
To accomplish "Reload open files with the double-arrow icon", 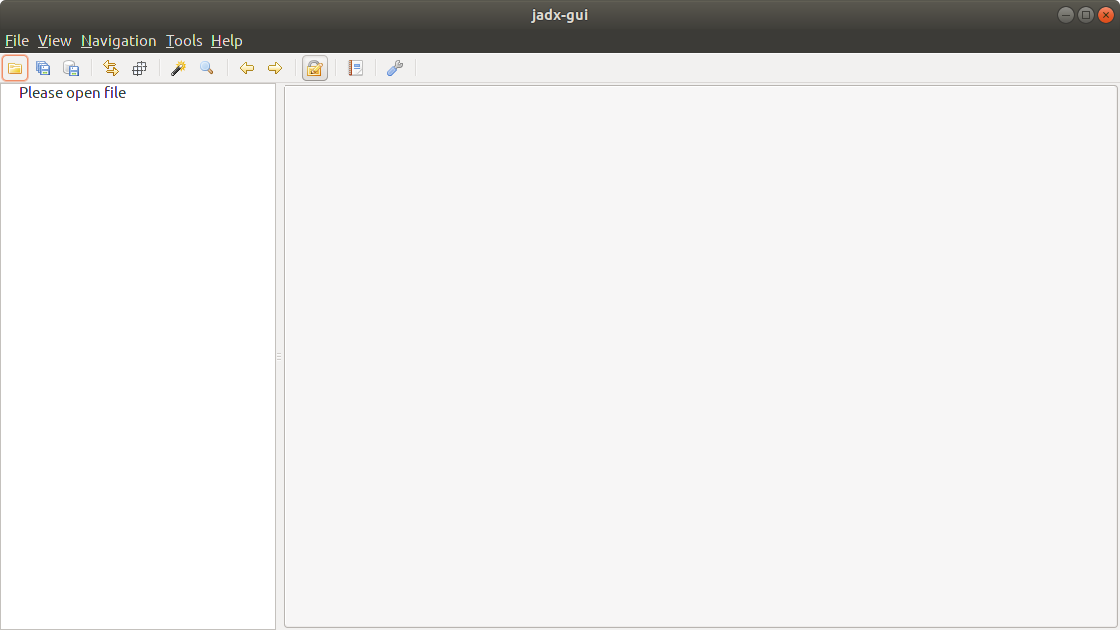I will [x=110, y=67].
